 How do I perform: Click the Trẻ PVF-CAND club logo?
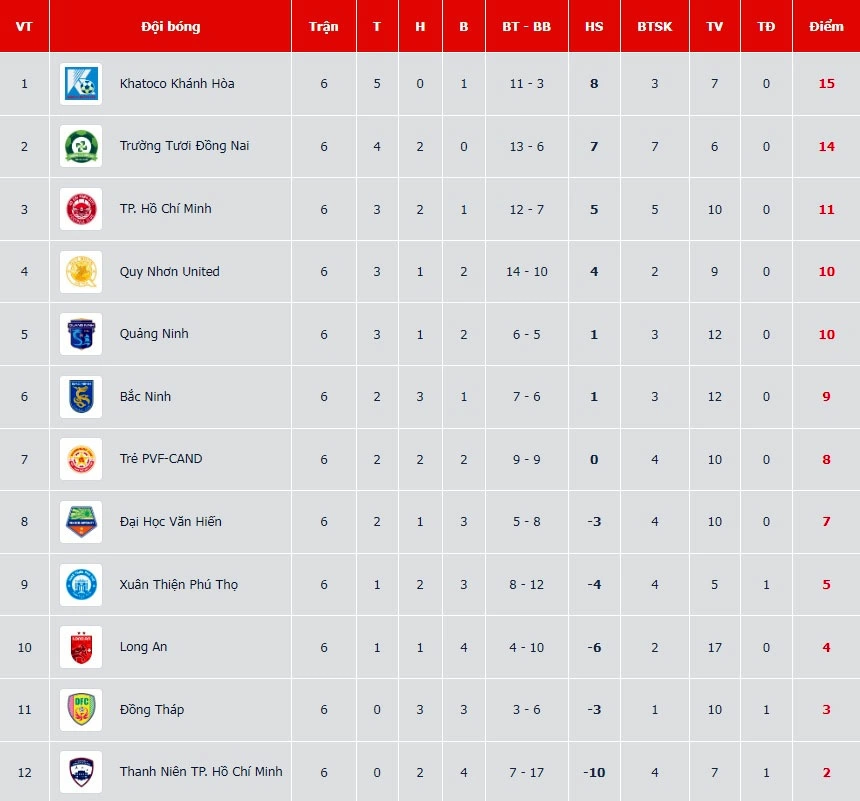80,459
